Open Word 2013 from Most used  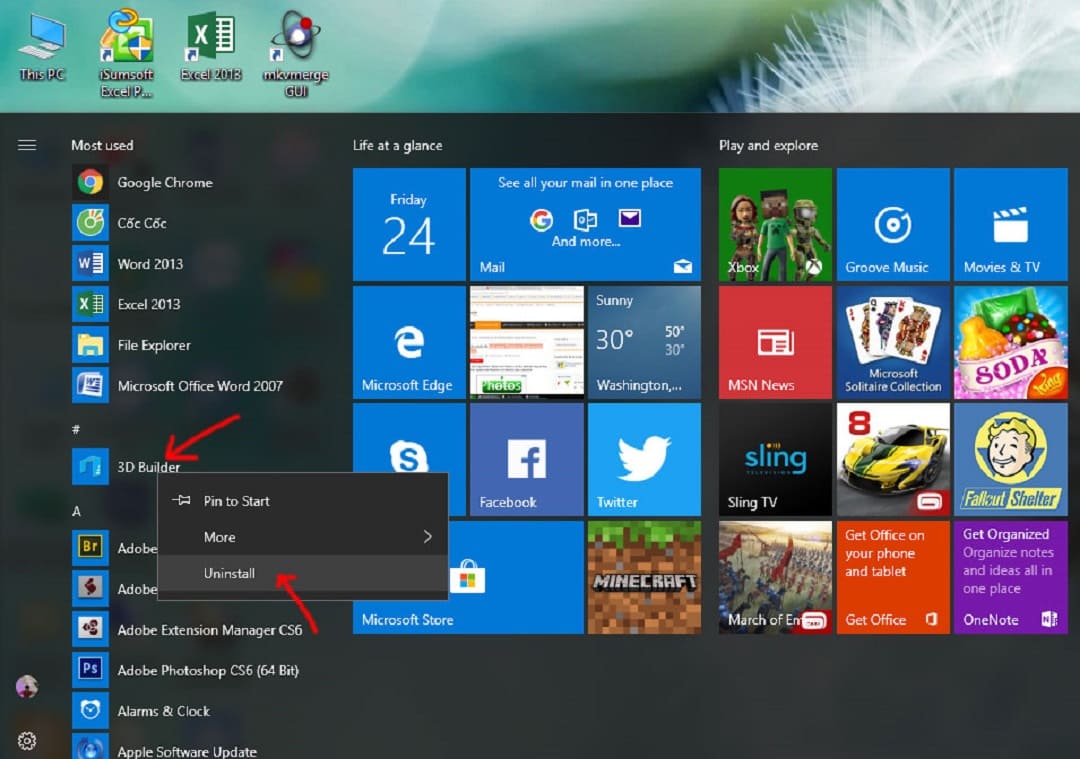pyautogui.click(x=149, y=264)
